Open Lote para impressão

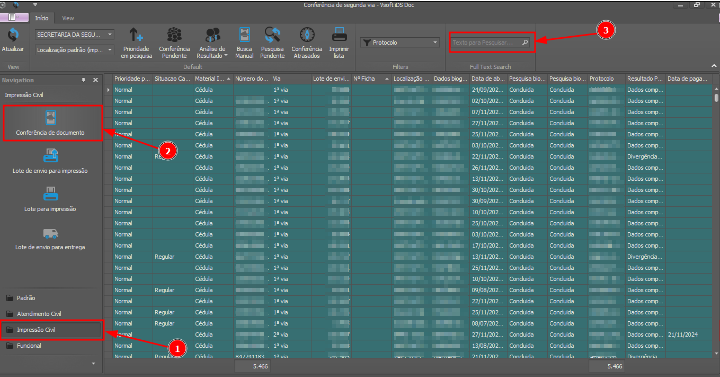tap(51, 199)
